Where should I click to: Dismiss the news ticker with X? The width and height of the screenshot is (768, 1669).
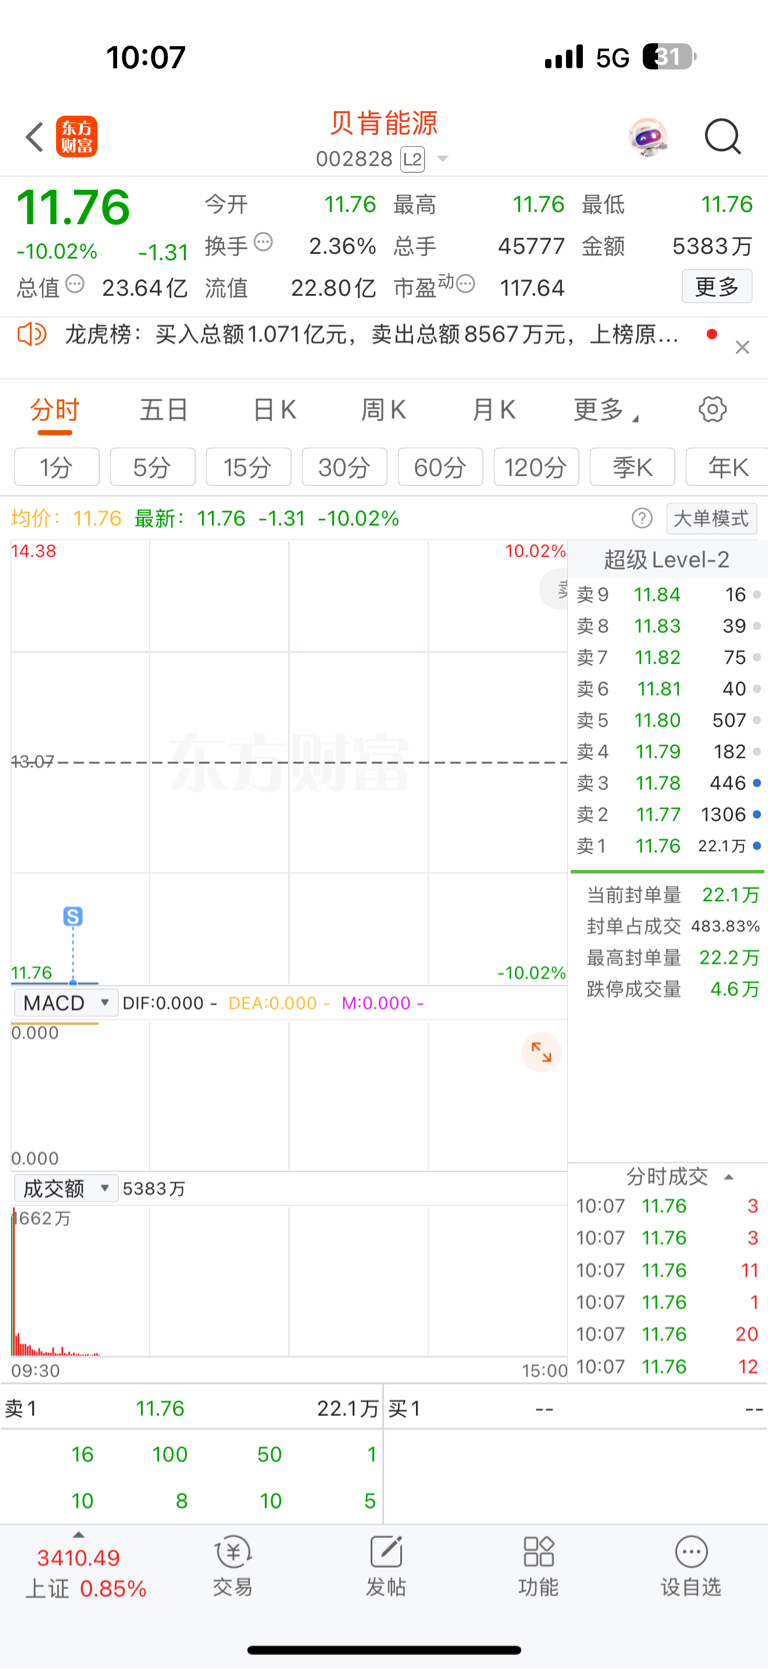[742, 347]
